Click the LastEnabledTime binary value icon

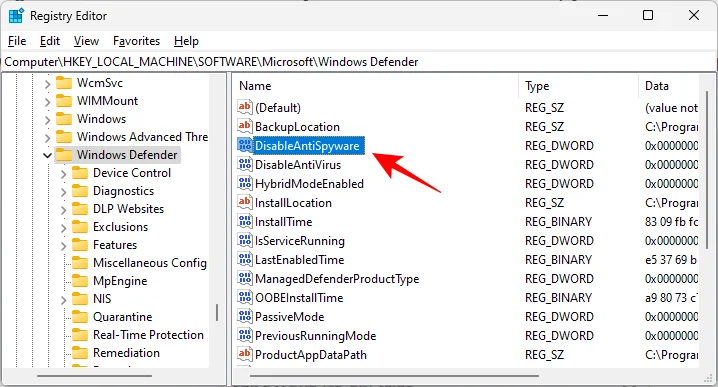pyautogui.click(x=245, y=260)
